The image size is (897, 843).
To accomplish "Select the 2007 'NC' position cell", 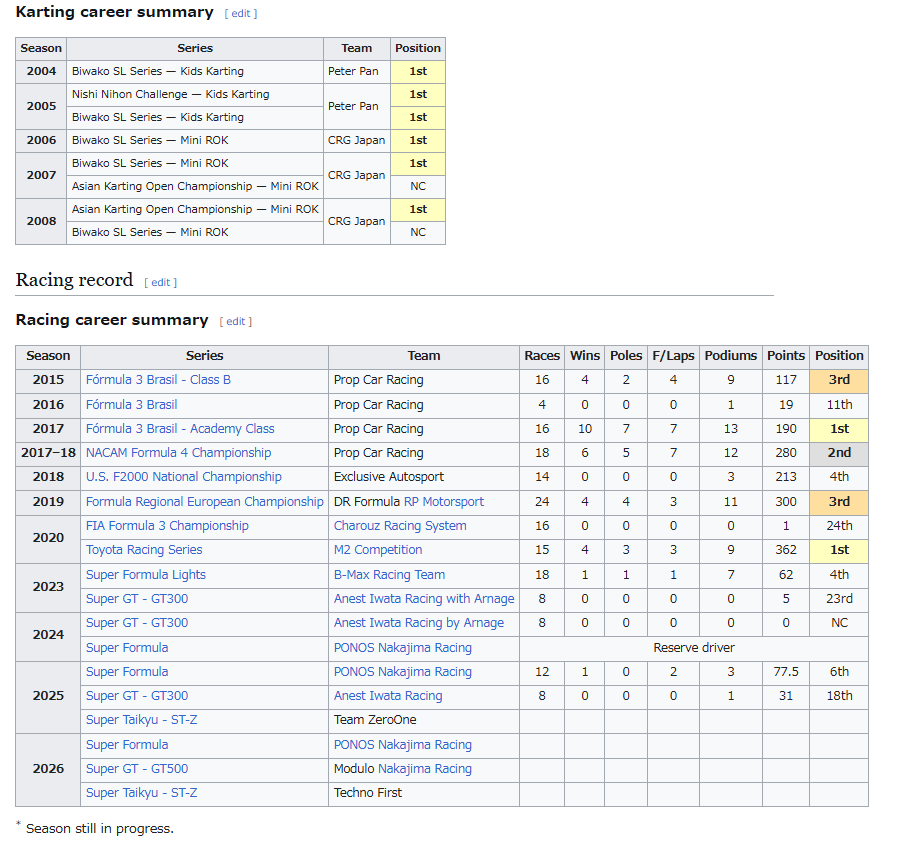I will (x=418, y=187).
